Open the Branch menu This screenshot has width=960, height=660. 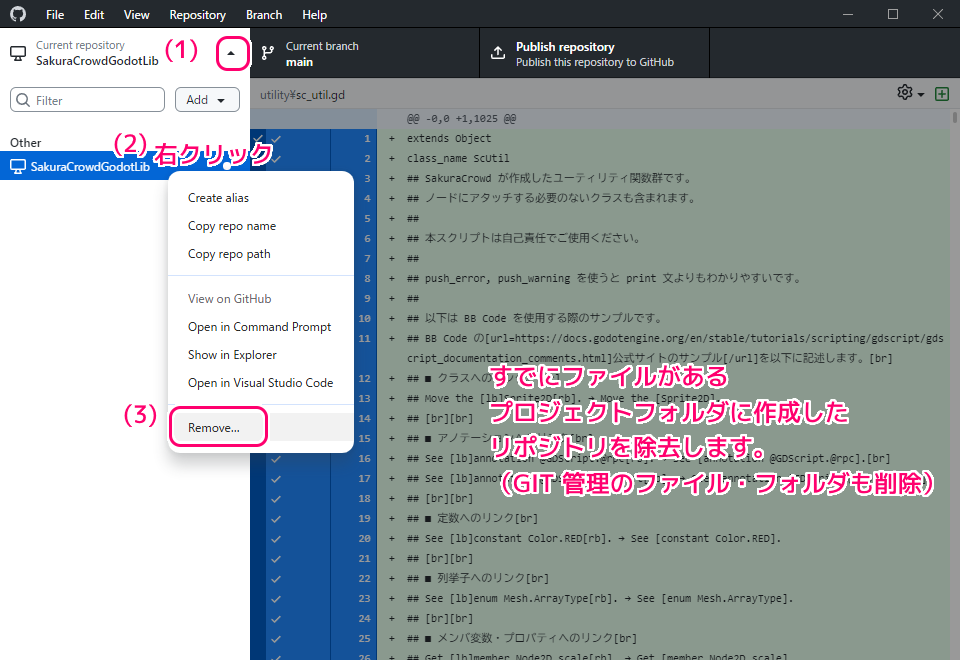pyautogui.click(x=264, y=15)
